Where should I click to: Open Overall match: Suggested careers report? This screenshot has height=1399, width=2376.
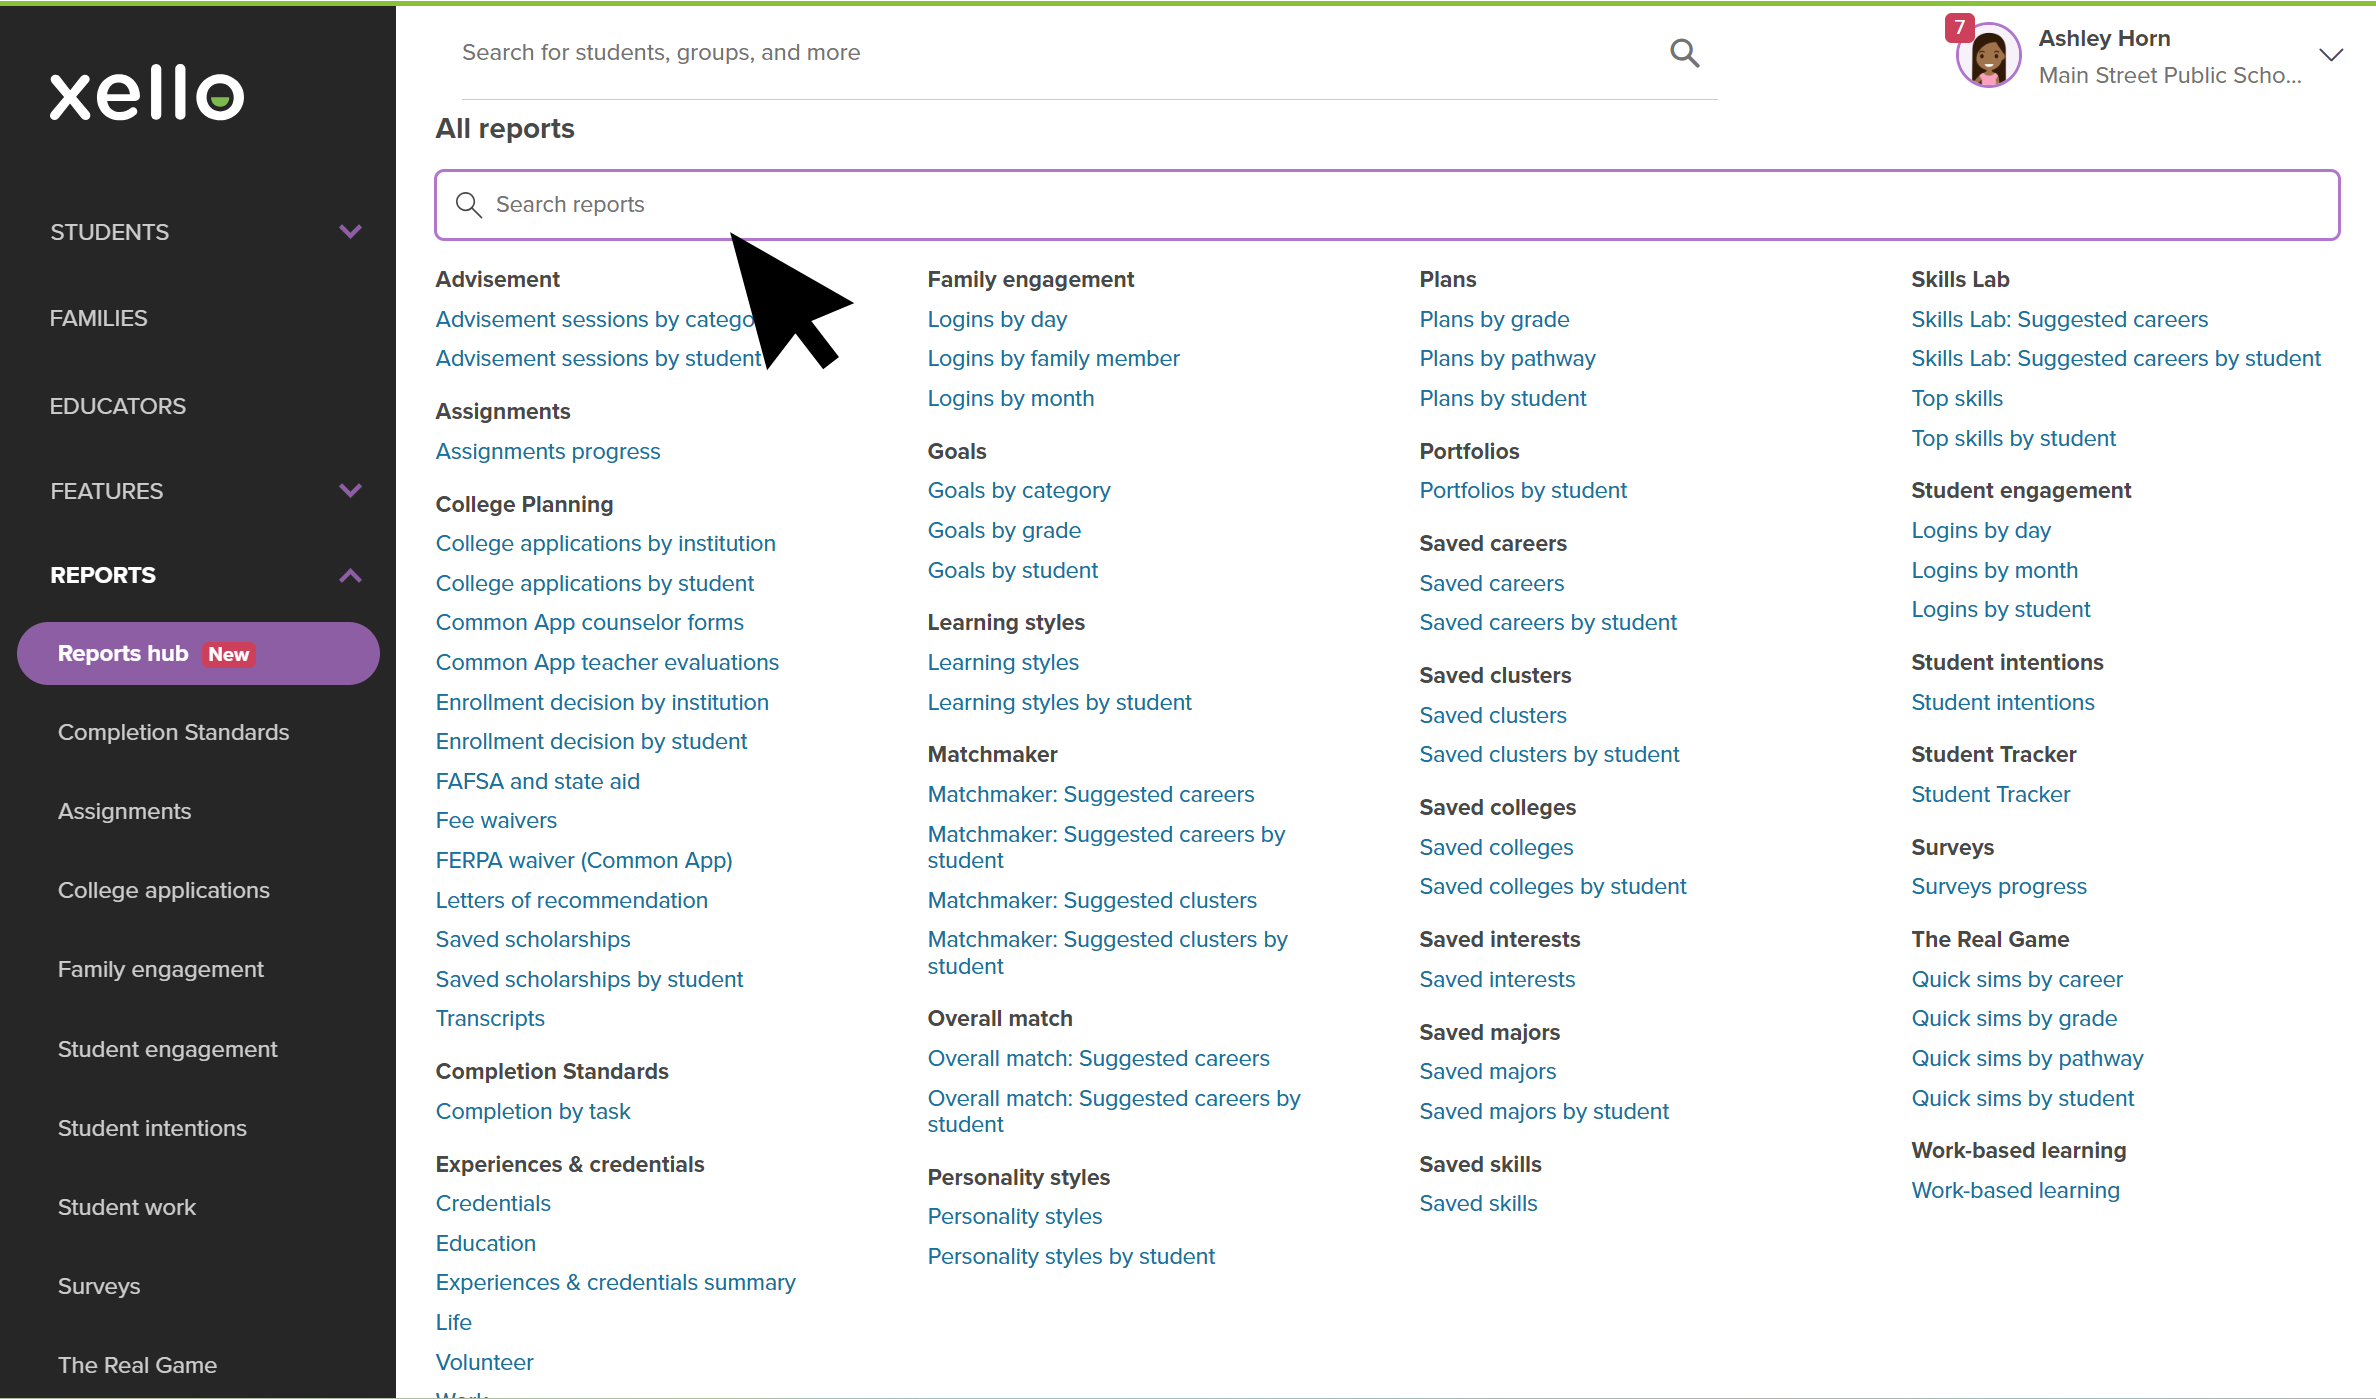click(x=1099, y=1058)
